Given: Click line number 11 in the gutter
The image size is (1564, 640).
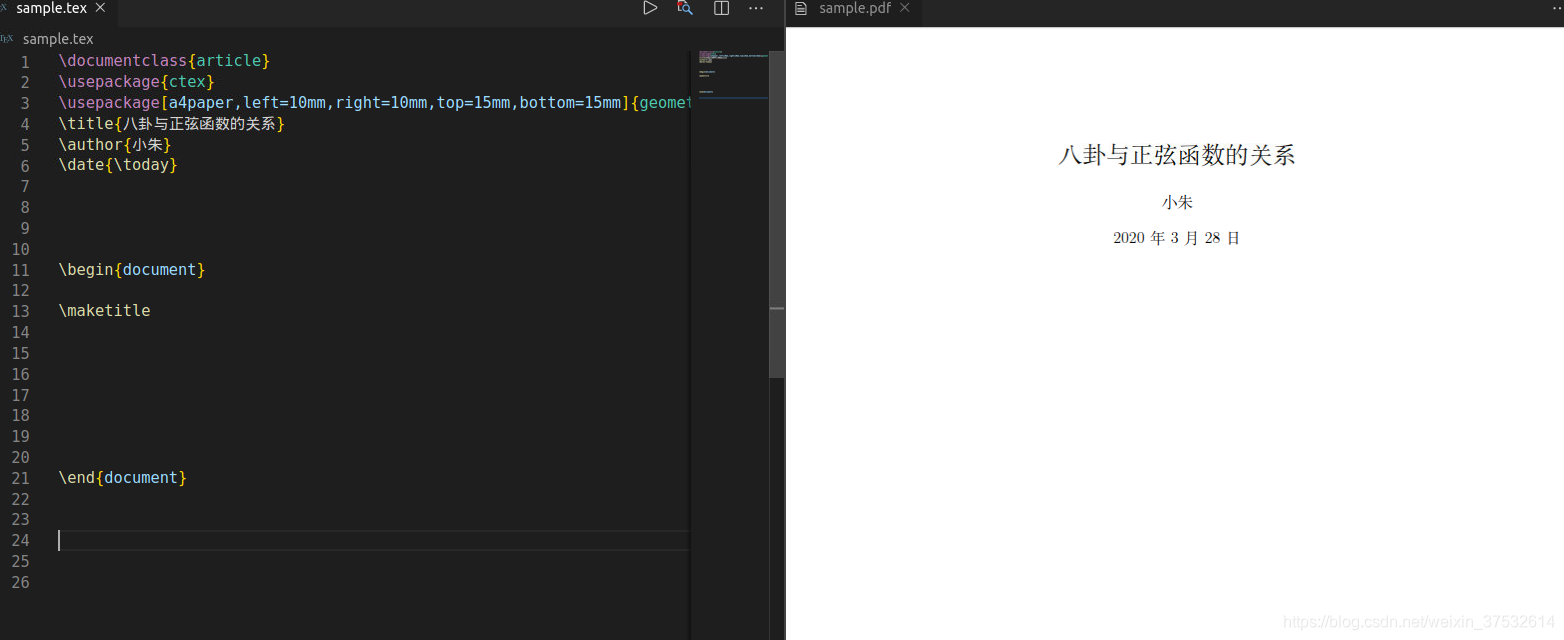Looking at the screenshot, I should [20, 270].
